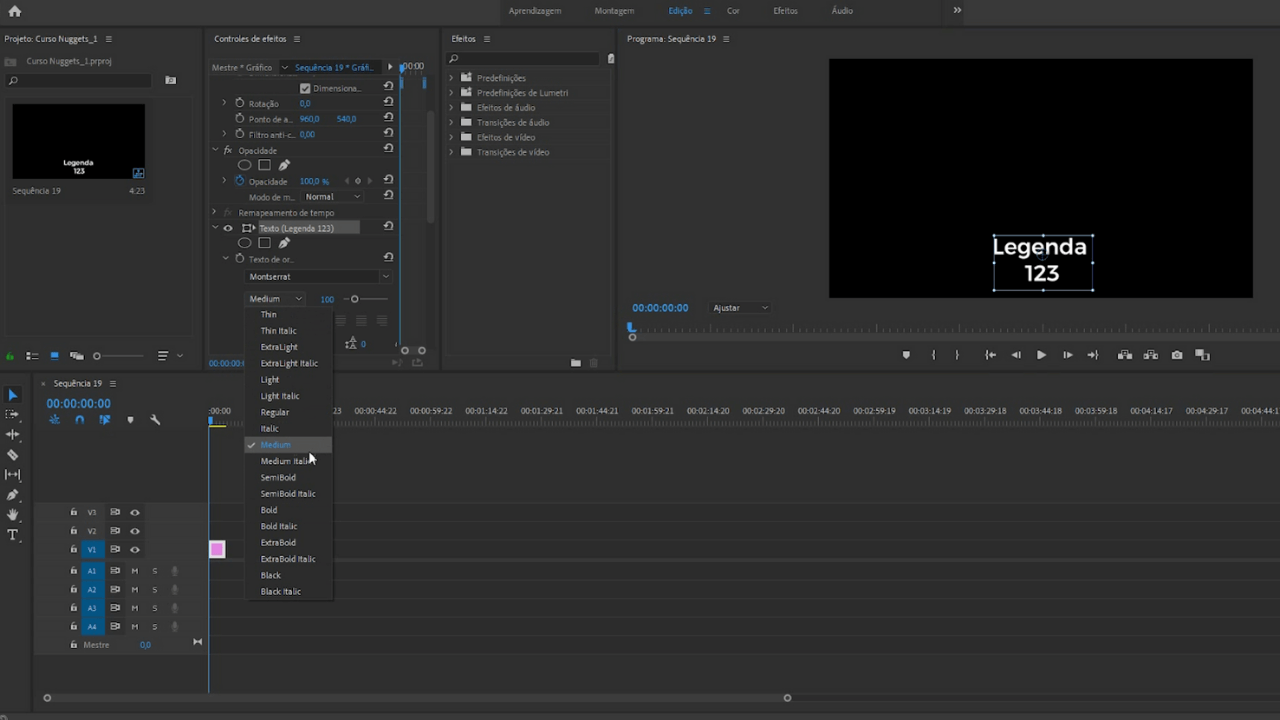Screen dimensions: 1280x720
Task: Expand Predefinições de Lumetri folder
Action: pos(451,93)
